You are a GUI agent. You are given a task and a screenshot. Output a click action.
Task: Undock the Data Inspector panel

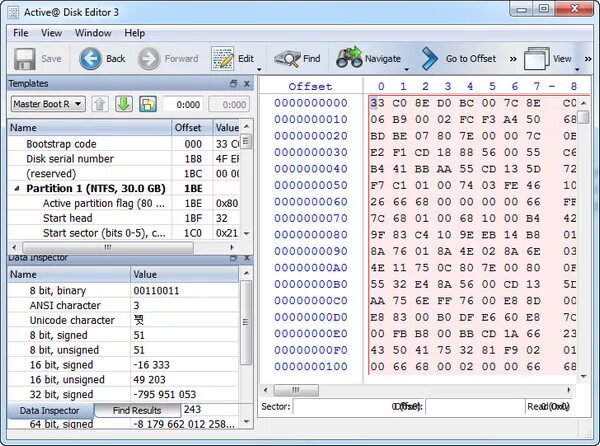pyautogui.click(x=233, y=258)
